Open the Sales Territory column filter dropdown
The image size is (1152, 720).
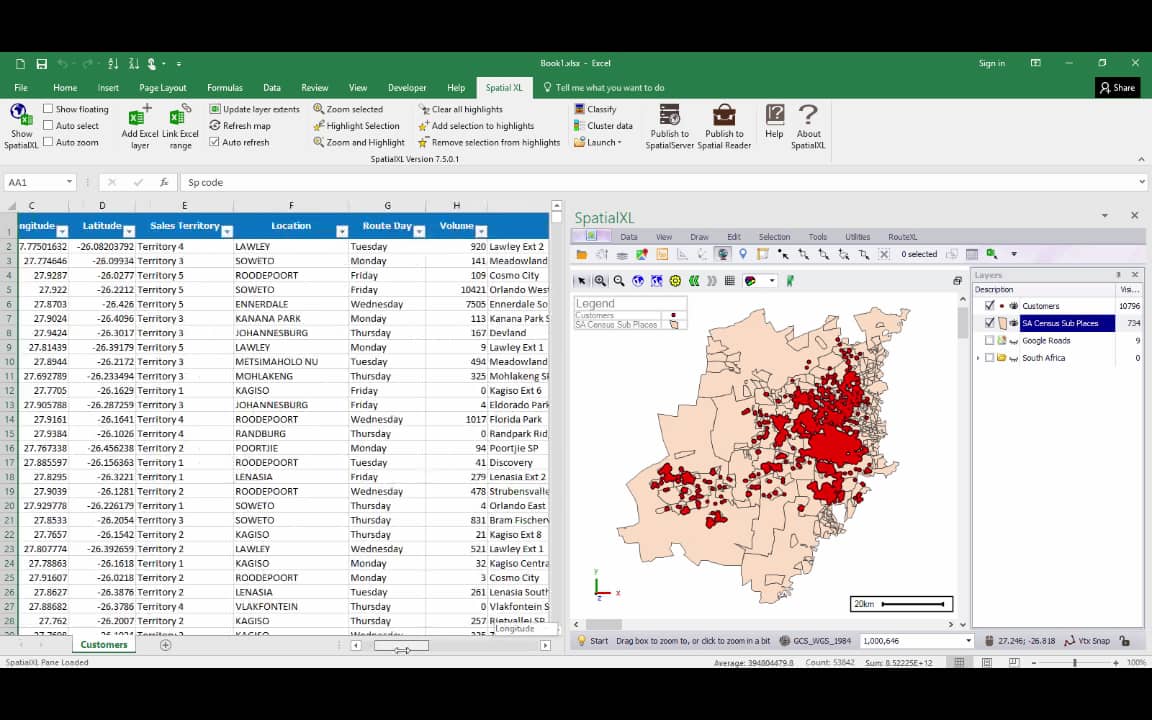point(226,231)
